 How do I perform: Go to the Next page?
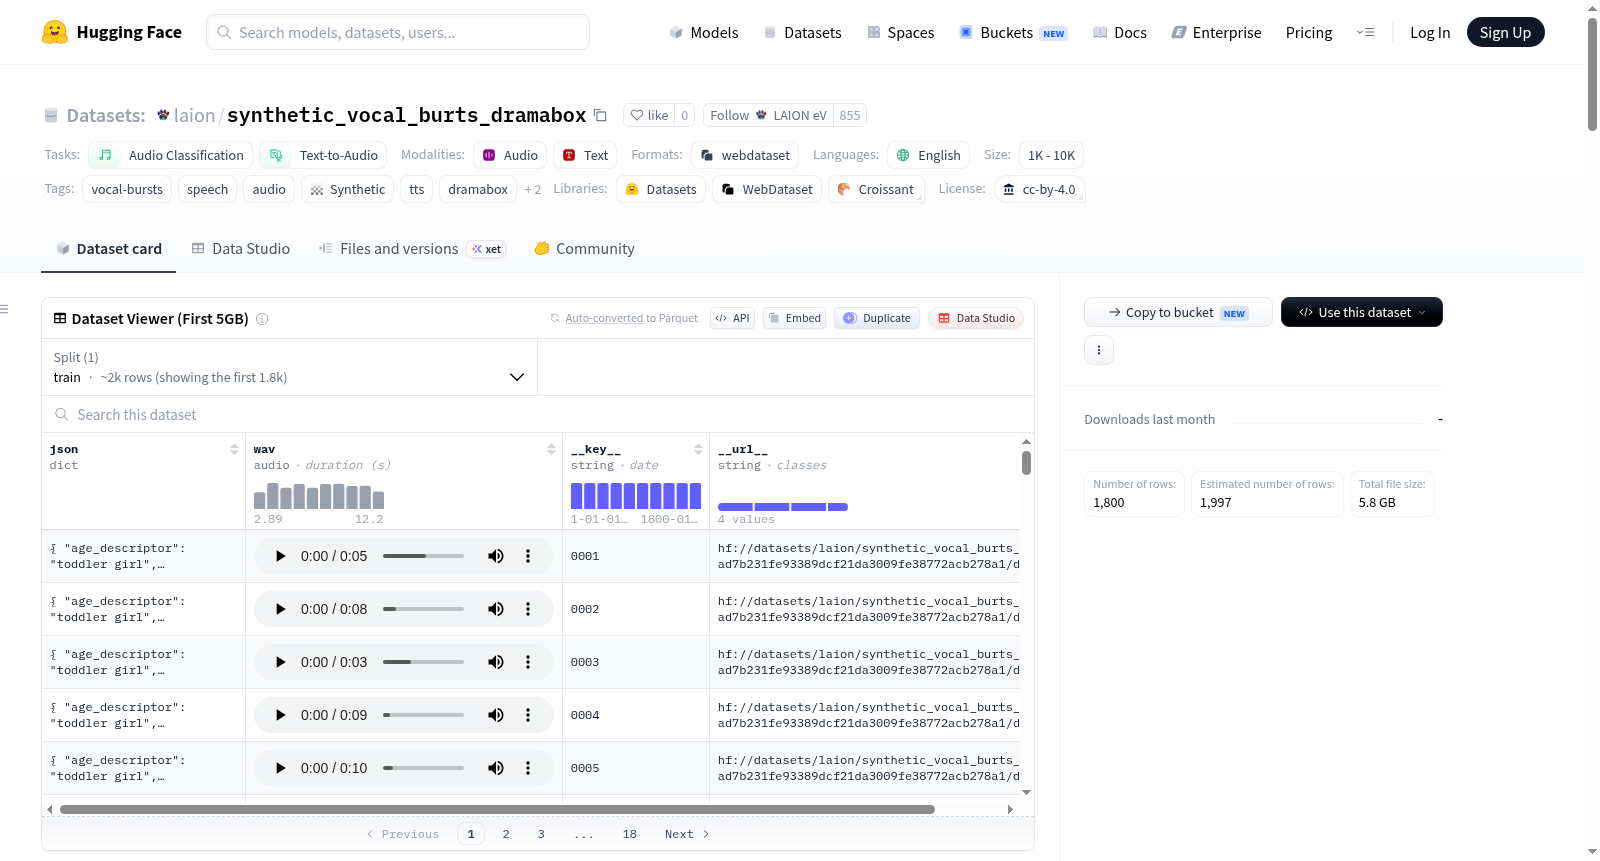coord(687,834)
